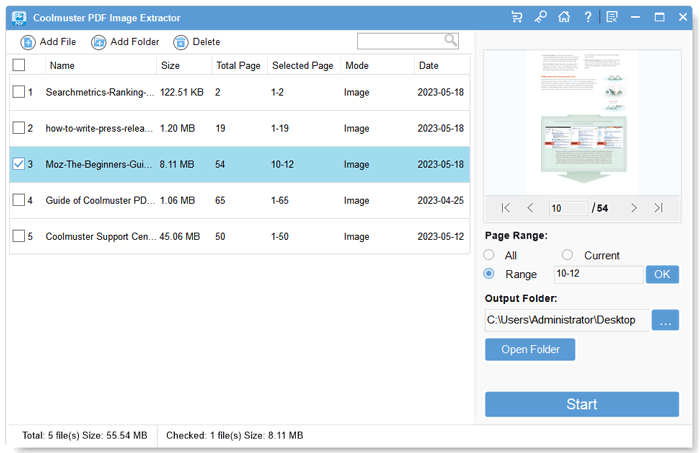
Task: Sort by the Selected Page column header
Action: 303,66
